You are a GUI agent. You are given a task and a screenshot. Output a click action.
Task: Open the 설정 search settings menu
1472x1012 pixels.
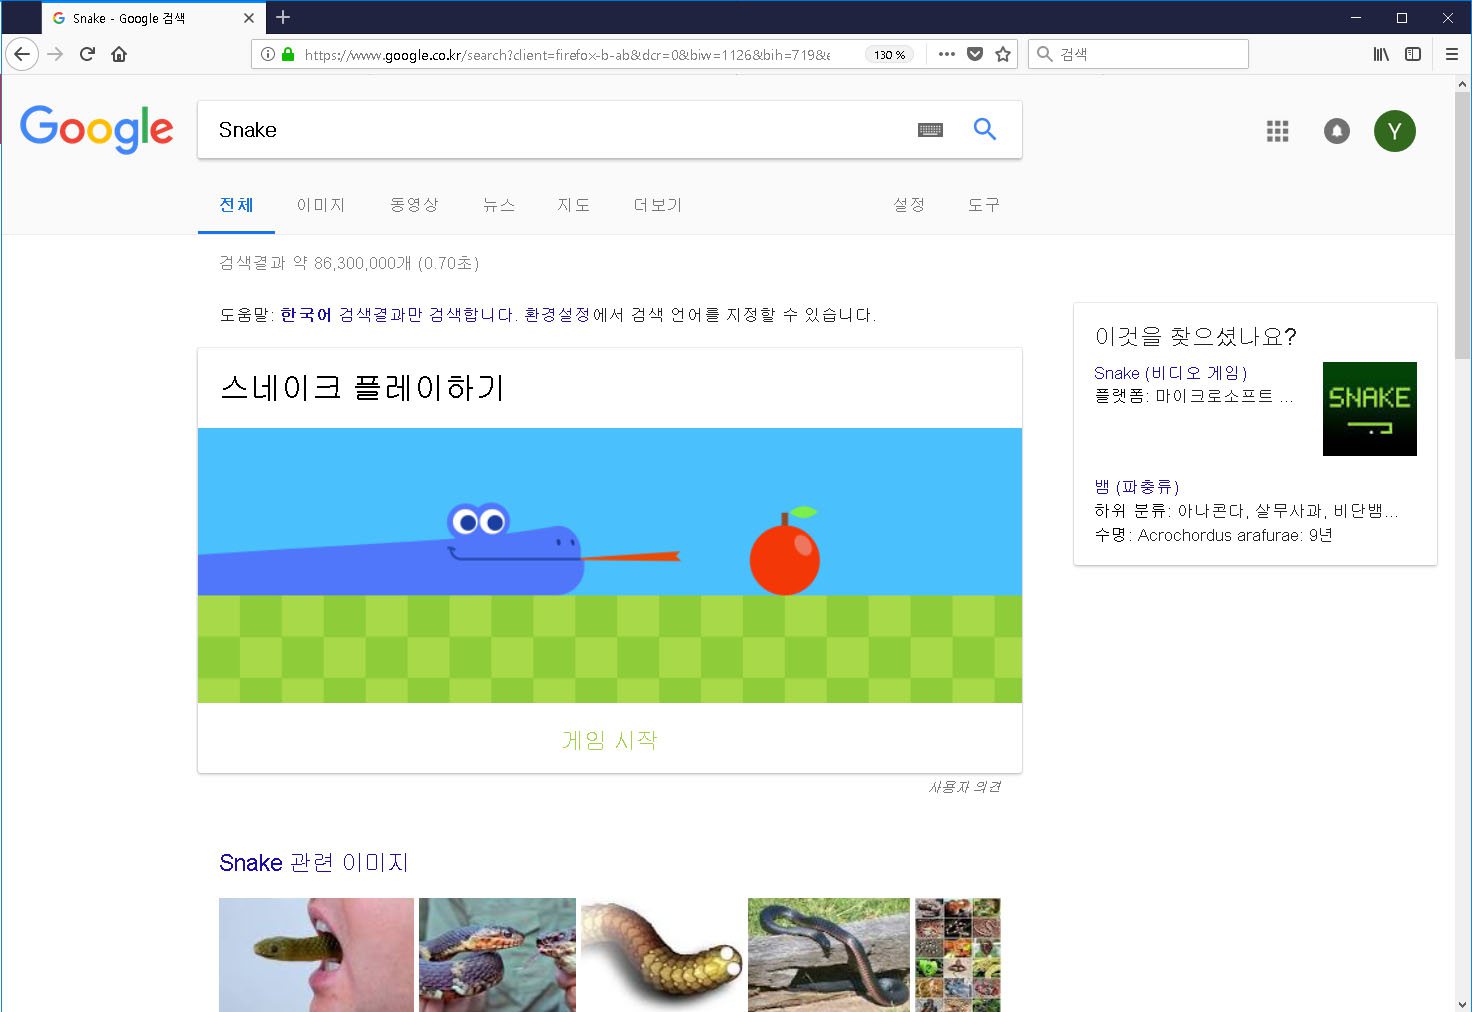click(x=909, y=205)
